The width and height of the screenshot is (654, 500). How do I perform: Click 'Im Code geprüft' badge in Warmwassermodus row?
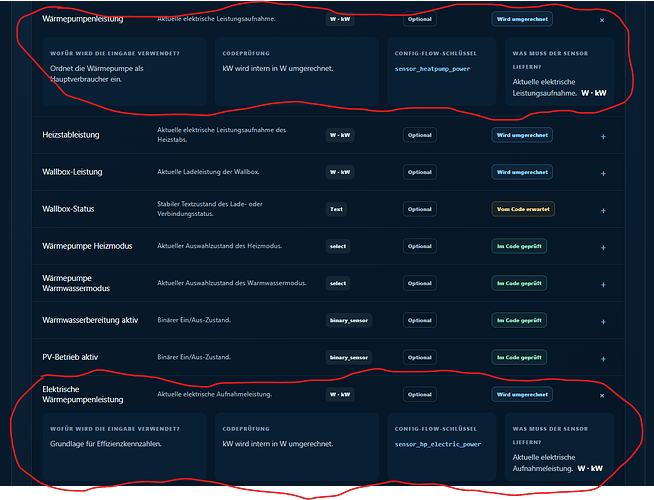pos(519,283)
